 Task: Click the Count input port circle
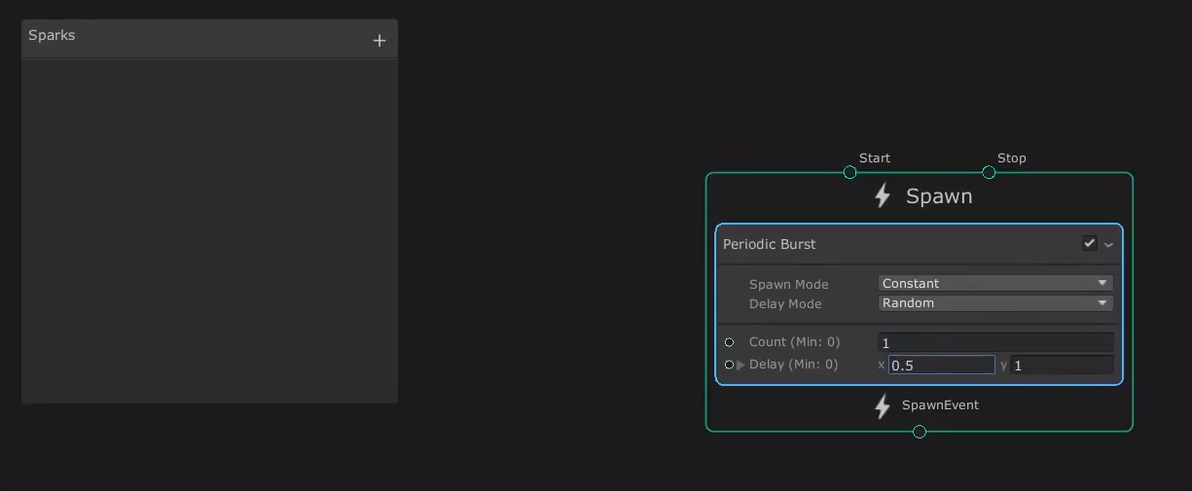click(x=729, y=342)
